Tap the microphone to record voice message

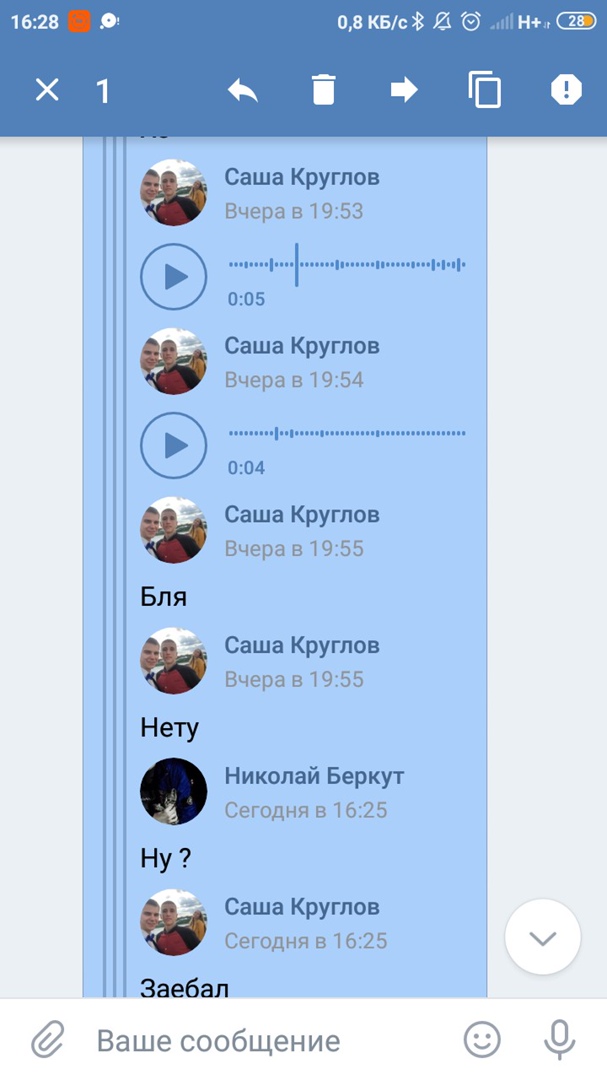coord(559,1040)
